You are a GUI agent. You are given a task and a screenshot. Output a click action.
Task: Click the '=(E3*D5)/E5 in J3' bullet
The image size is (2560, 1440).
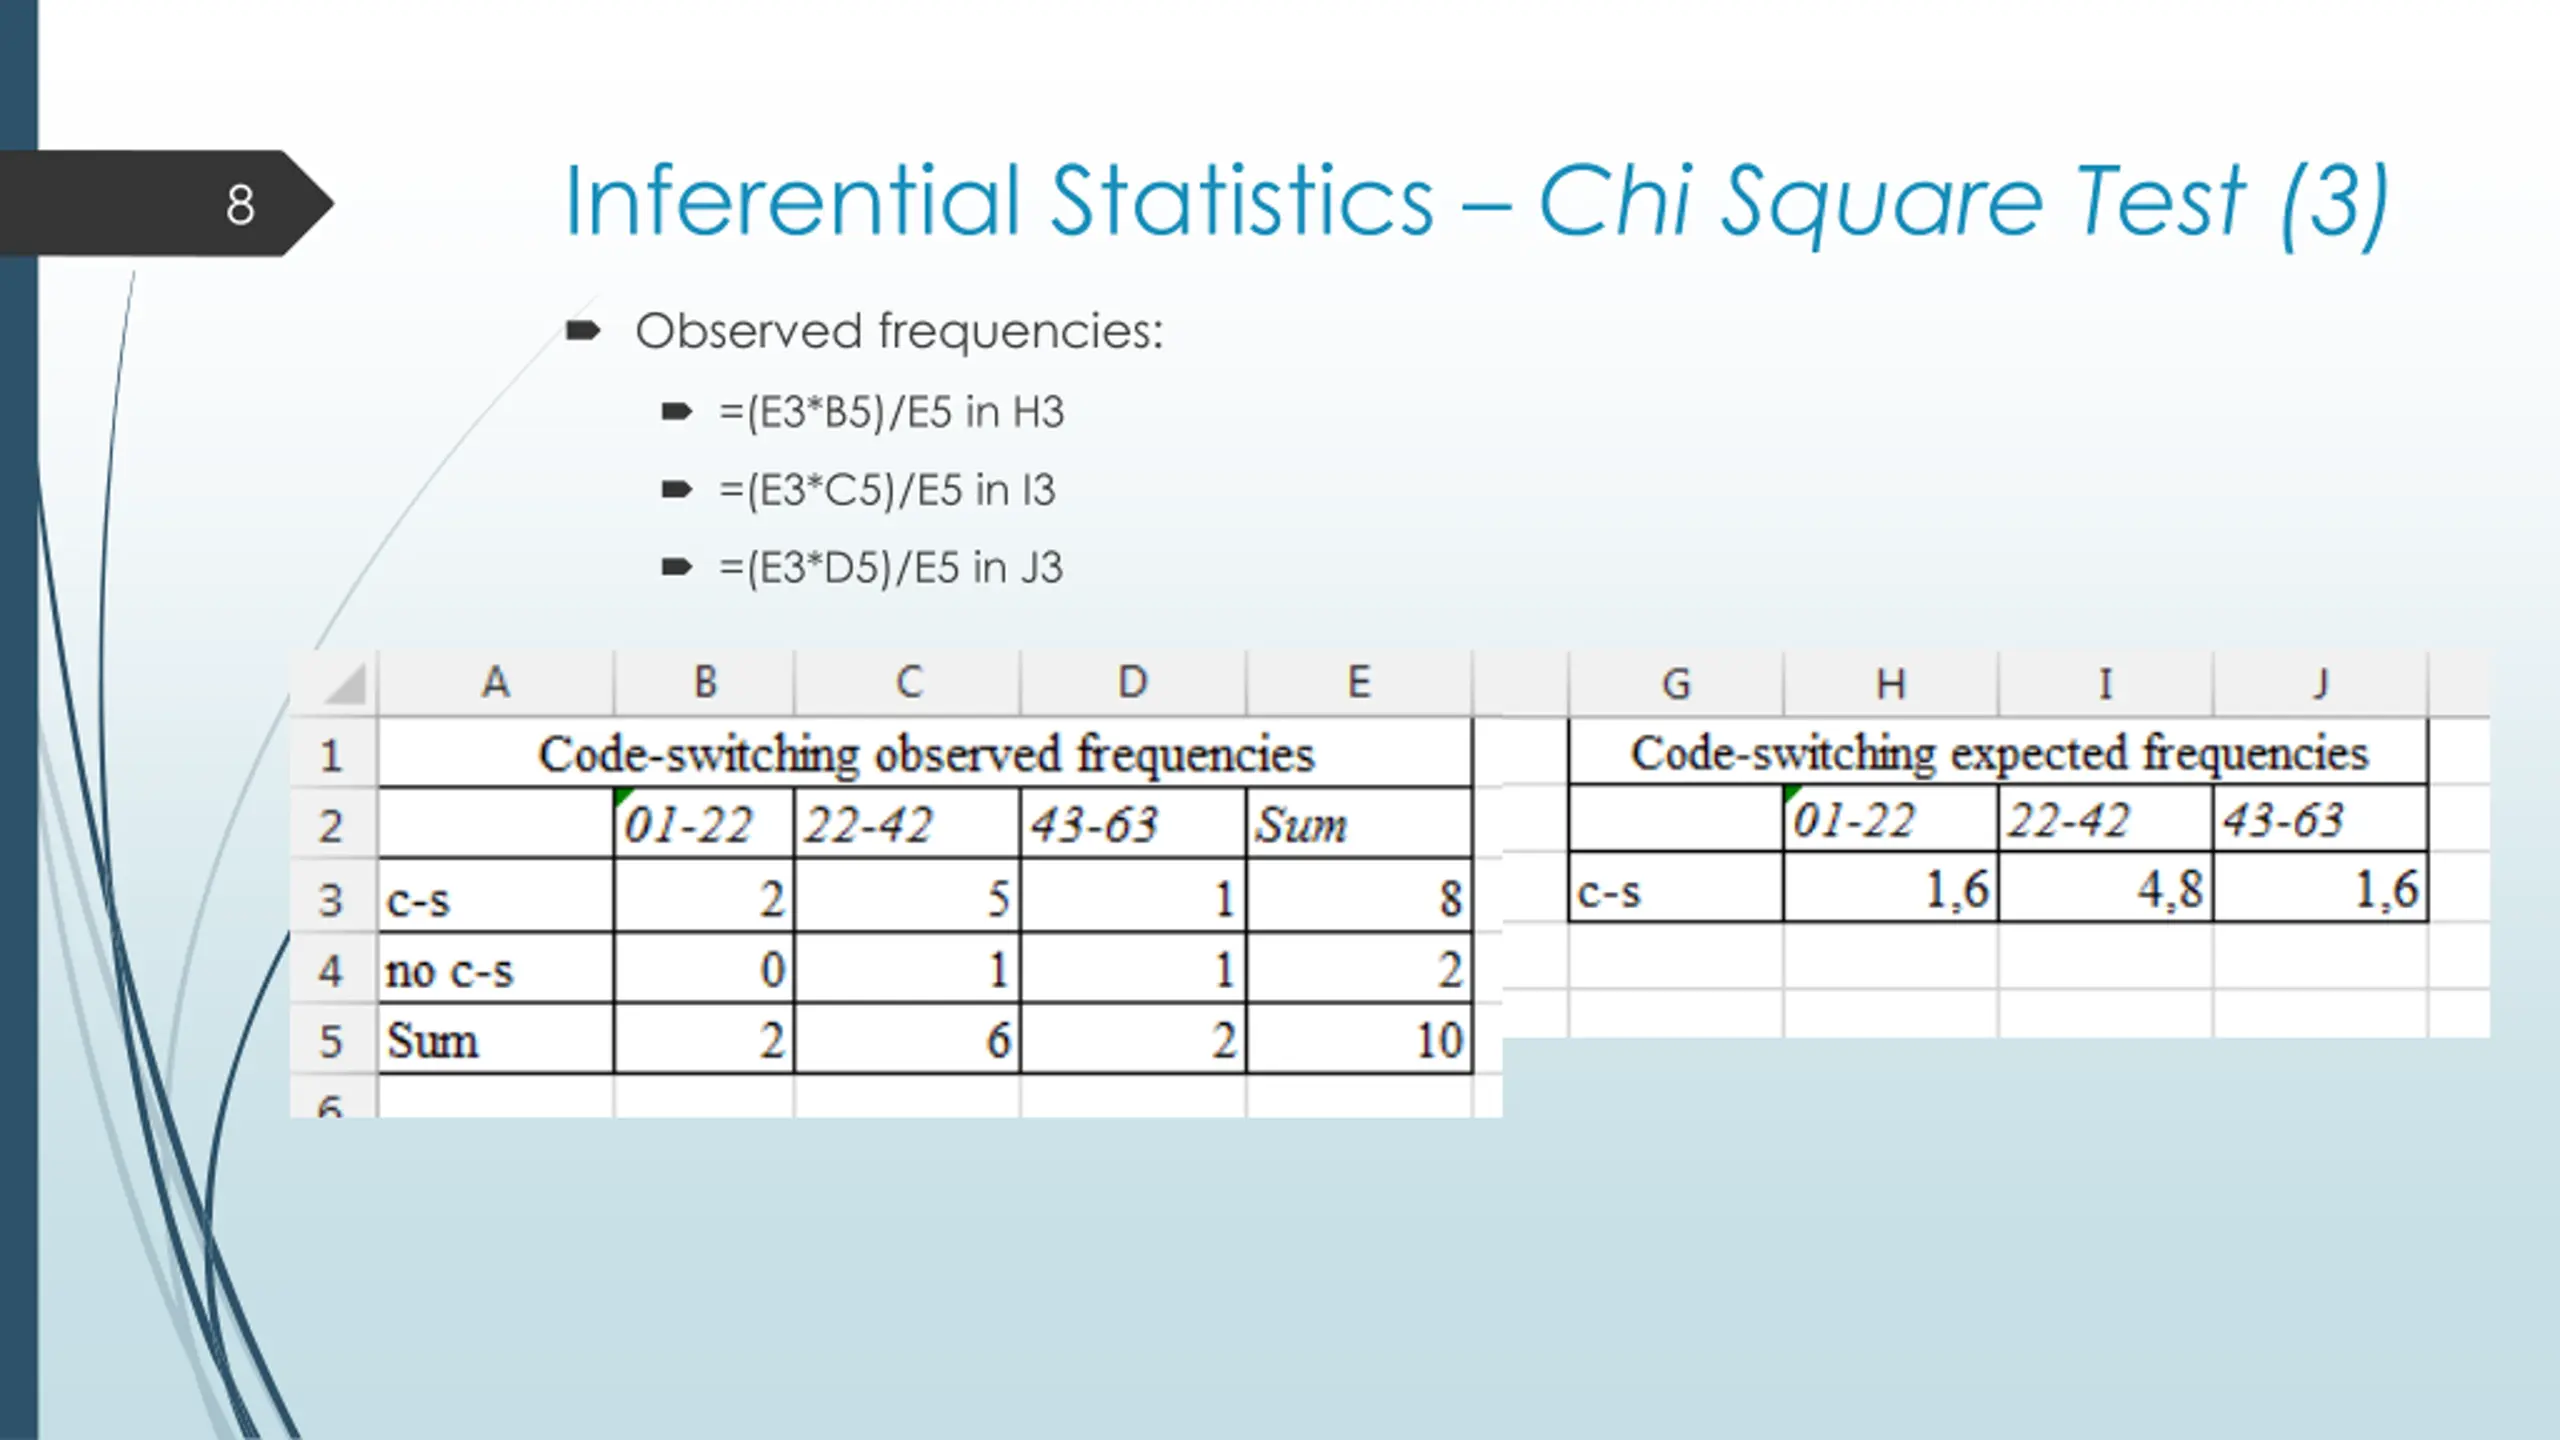pyautogui.click(x=890, y=568)
